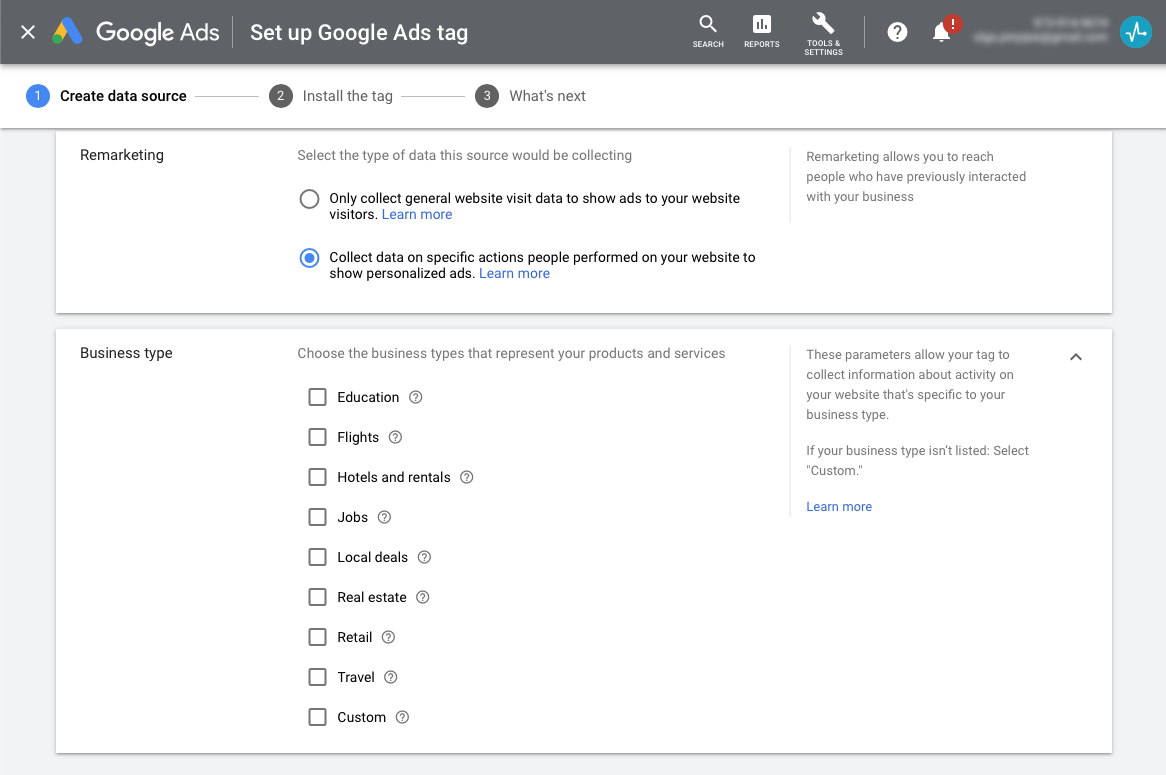
Task: Open the notifications bell
Action: pyautogui.click(x=941, y=32)
